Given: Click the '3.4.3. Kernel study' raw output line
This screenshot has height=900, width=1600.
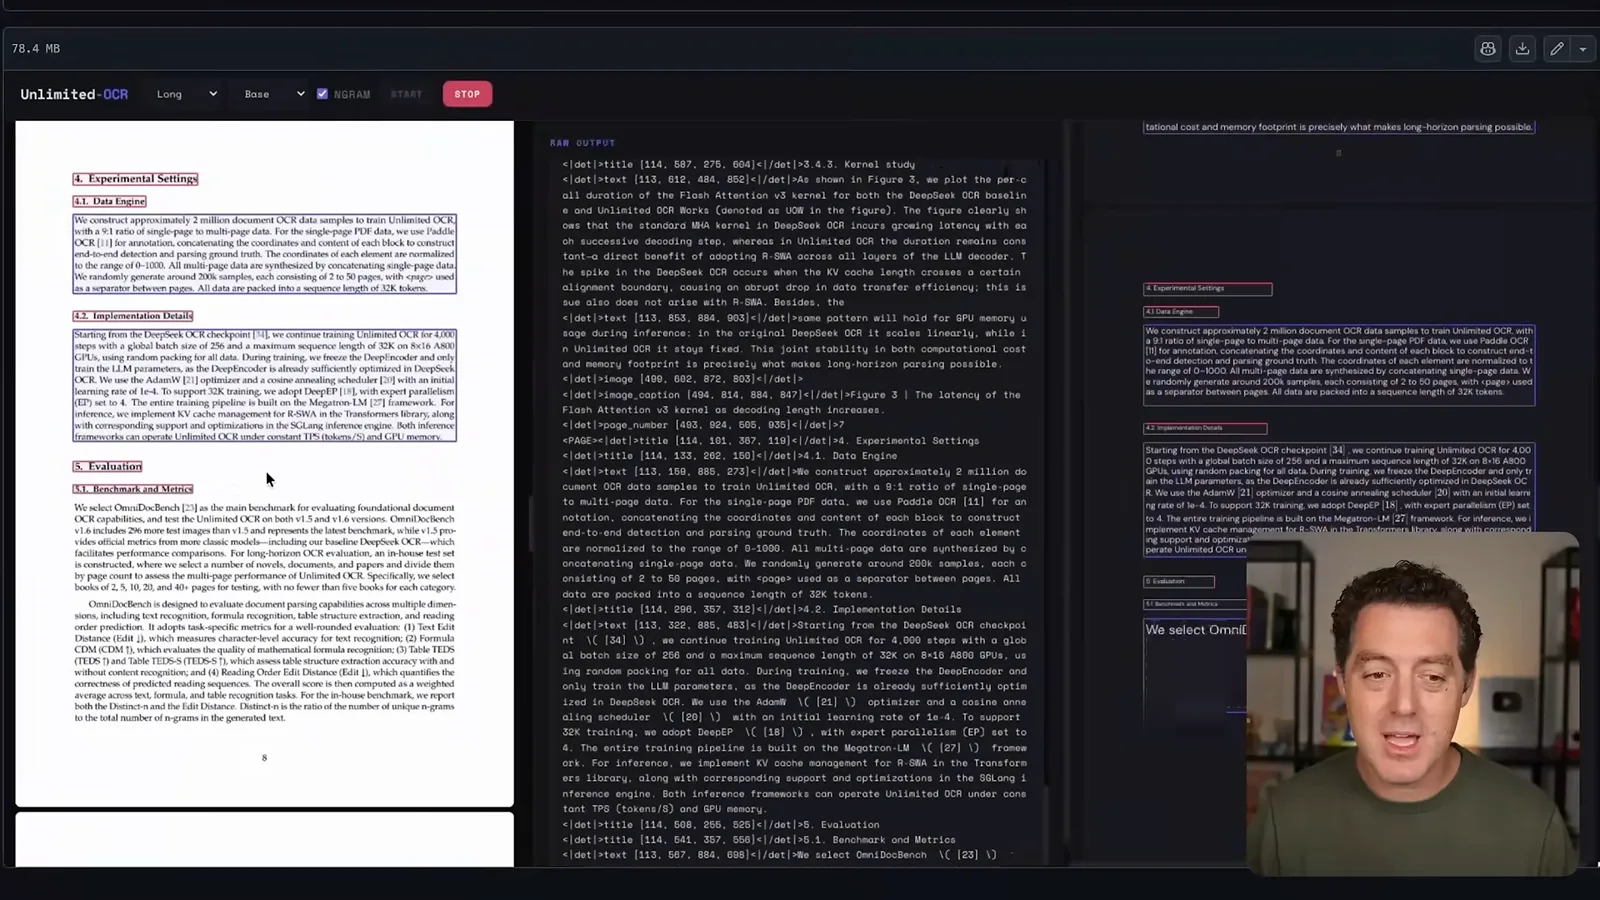Looking at the screenshot, I should [x=738, y=164].
